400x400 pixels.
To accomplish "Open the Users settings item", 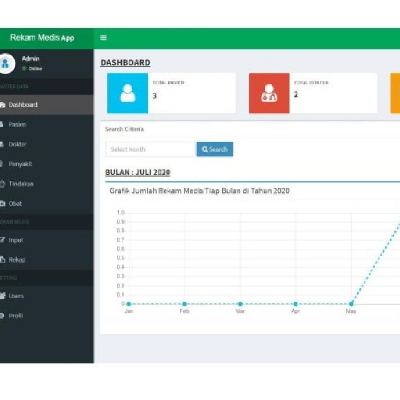I will (x=47, y=296).
